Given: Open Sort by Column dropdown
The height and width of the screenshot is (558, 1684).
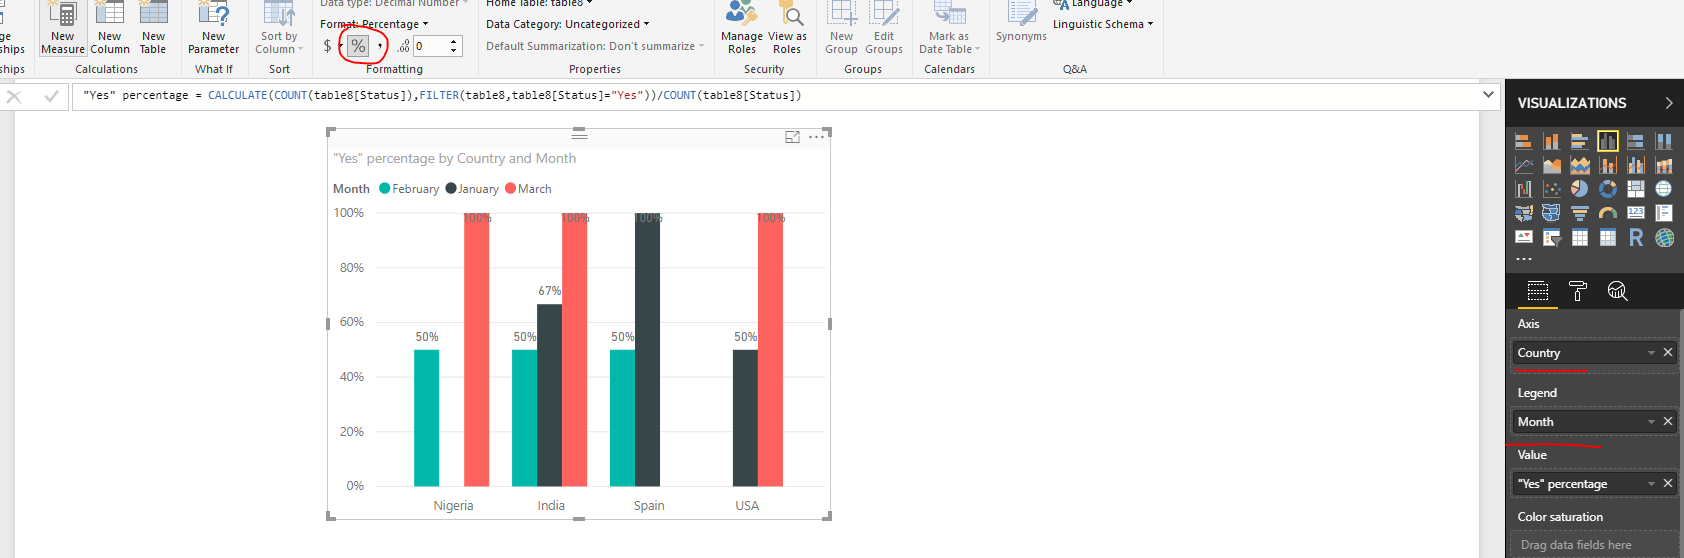Looking at the screenshot, I should 278,28.
